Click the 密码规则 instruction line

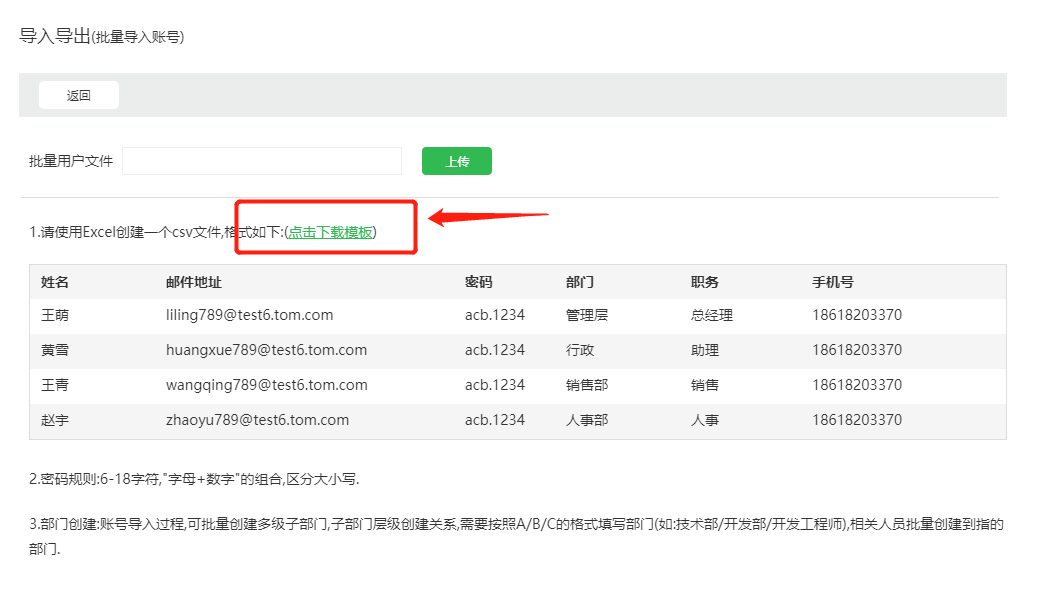click(194, 479)
